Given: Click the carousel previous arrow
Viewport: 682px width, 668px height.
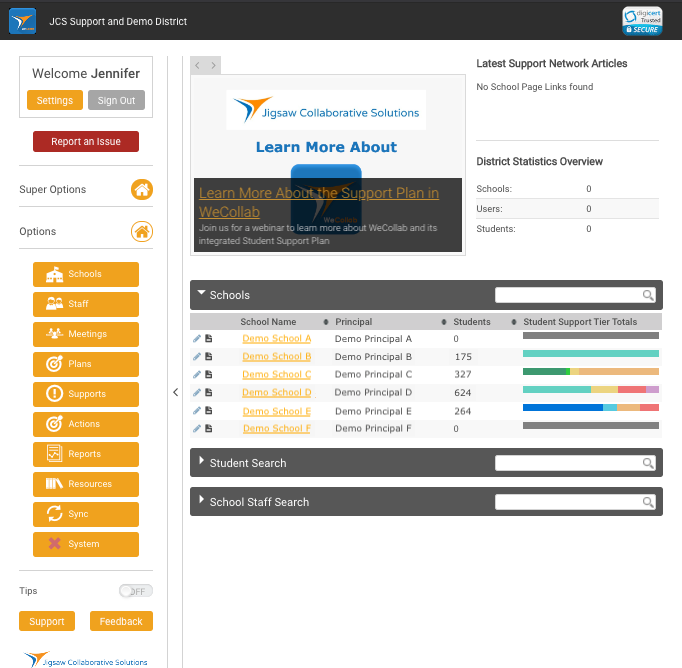Looking at the screenshot, I should pos(198,65).
